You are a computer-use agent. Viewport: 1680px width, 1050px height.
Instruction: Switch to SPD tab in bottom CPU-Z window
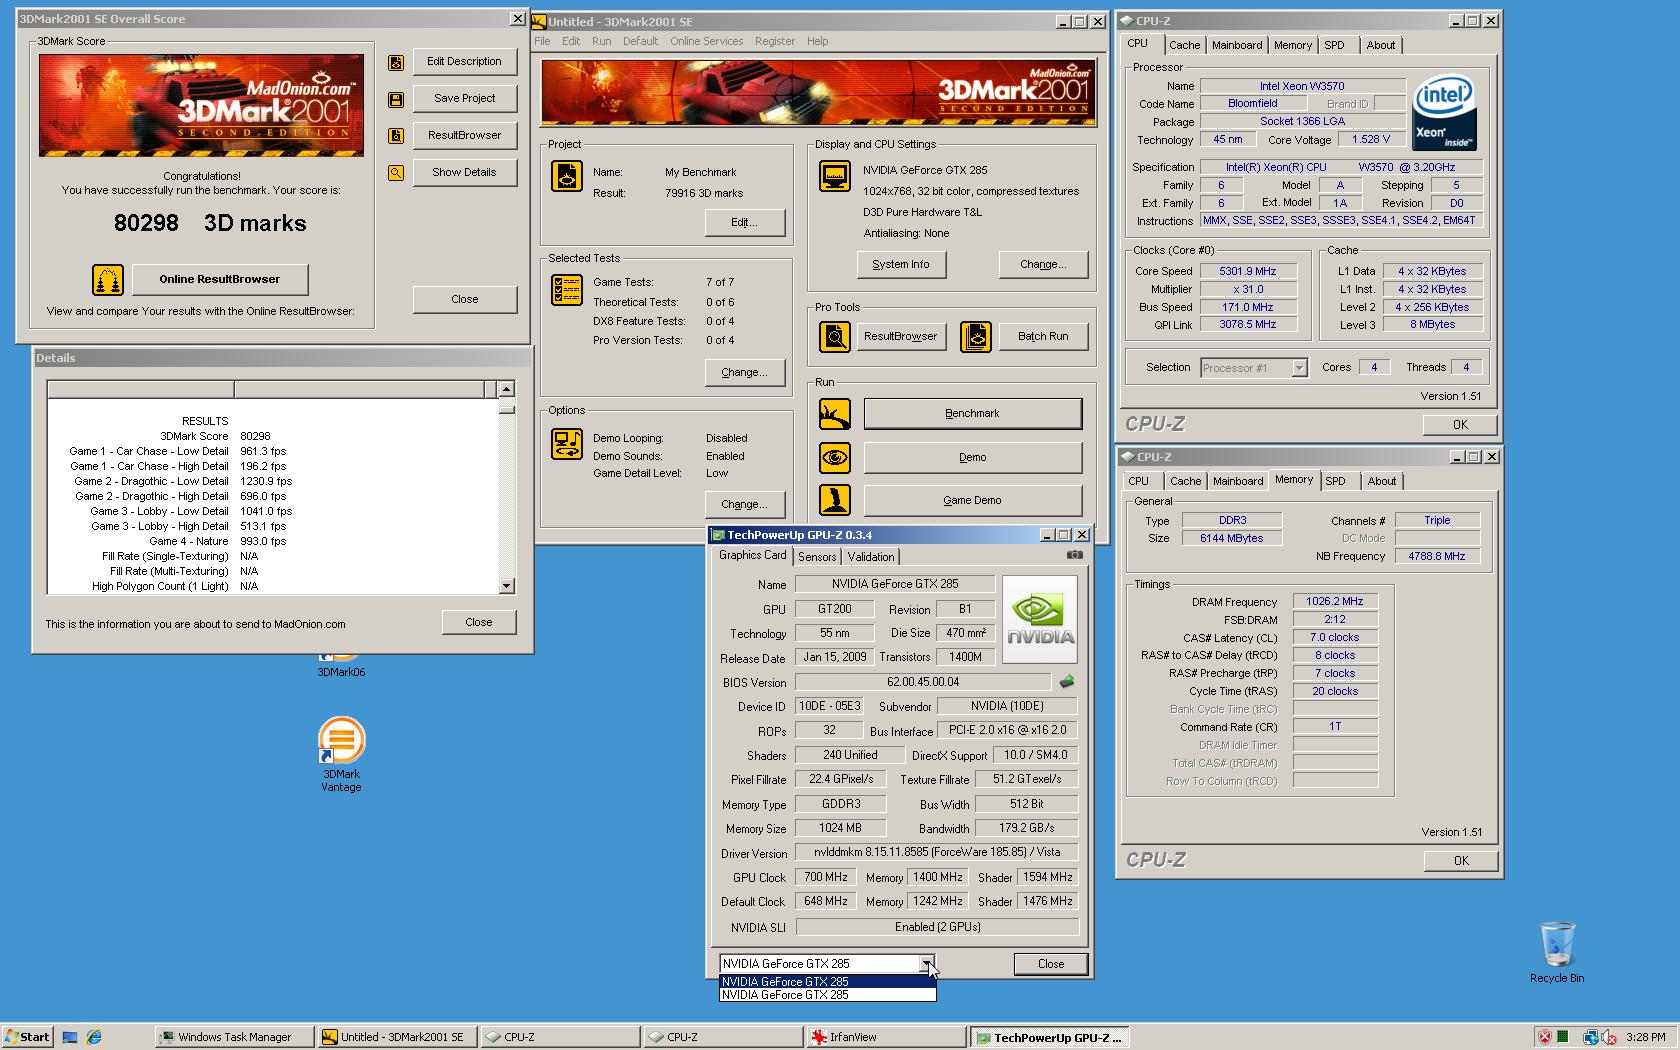pos(1335,481)
